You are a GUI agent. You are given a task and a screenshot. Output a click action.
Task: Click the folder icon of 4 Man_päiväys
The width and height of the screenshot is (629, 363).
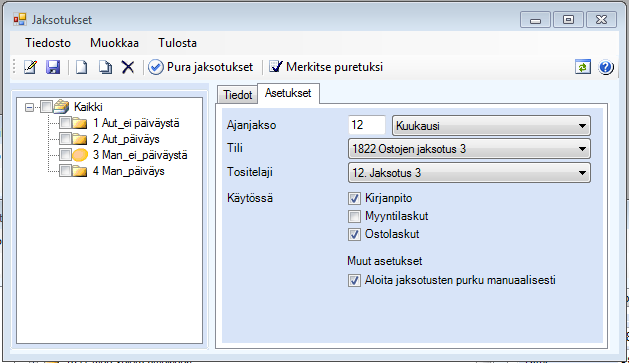pos(80,171)
